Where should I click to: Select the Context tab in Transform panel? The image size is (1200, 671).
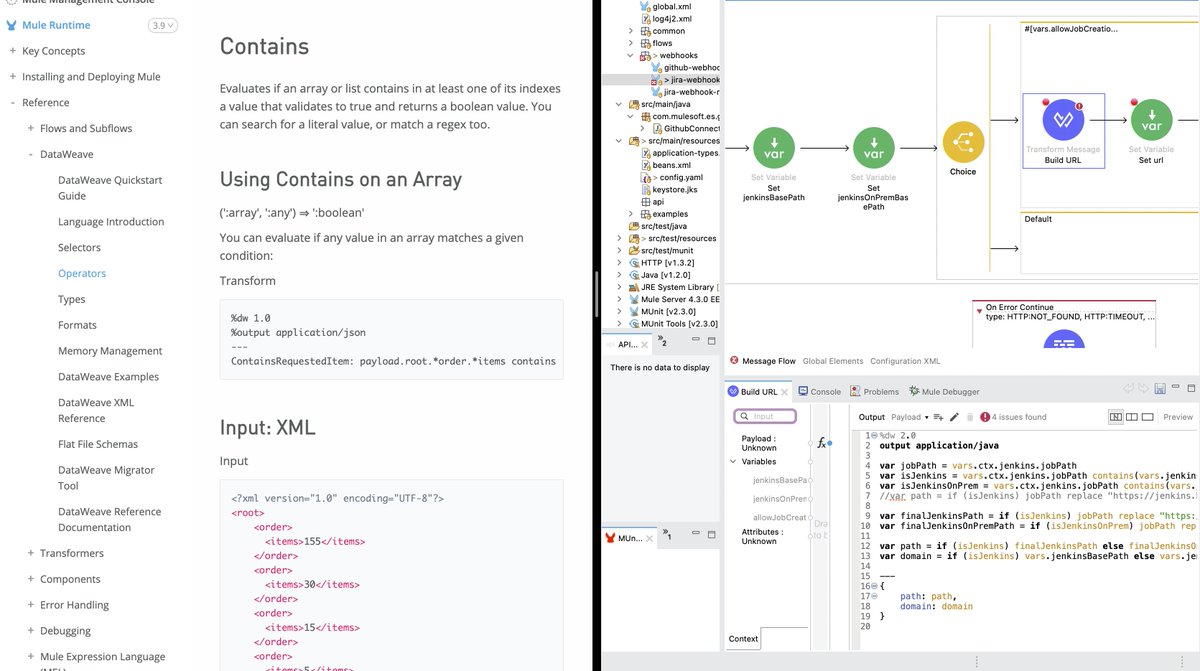[743, 638]
